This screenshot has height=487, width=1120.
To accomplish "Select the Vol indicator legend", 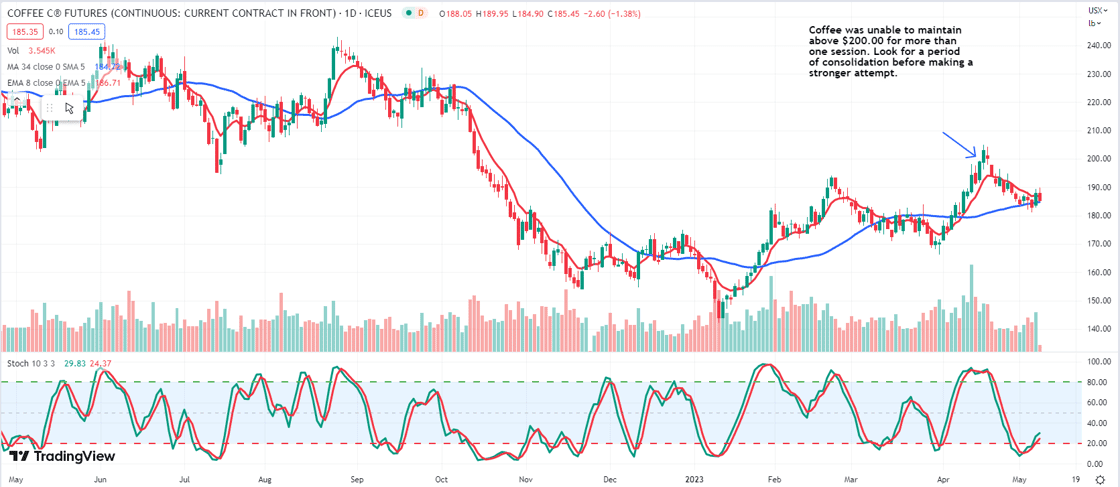I will click(12, 51).
